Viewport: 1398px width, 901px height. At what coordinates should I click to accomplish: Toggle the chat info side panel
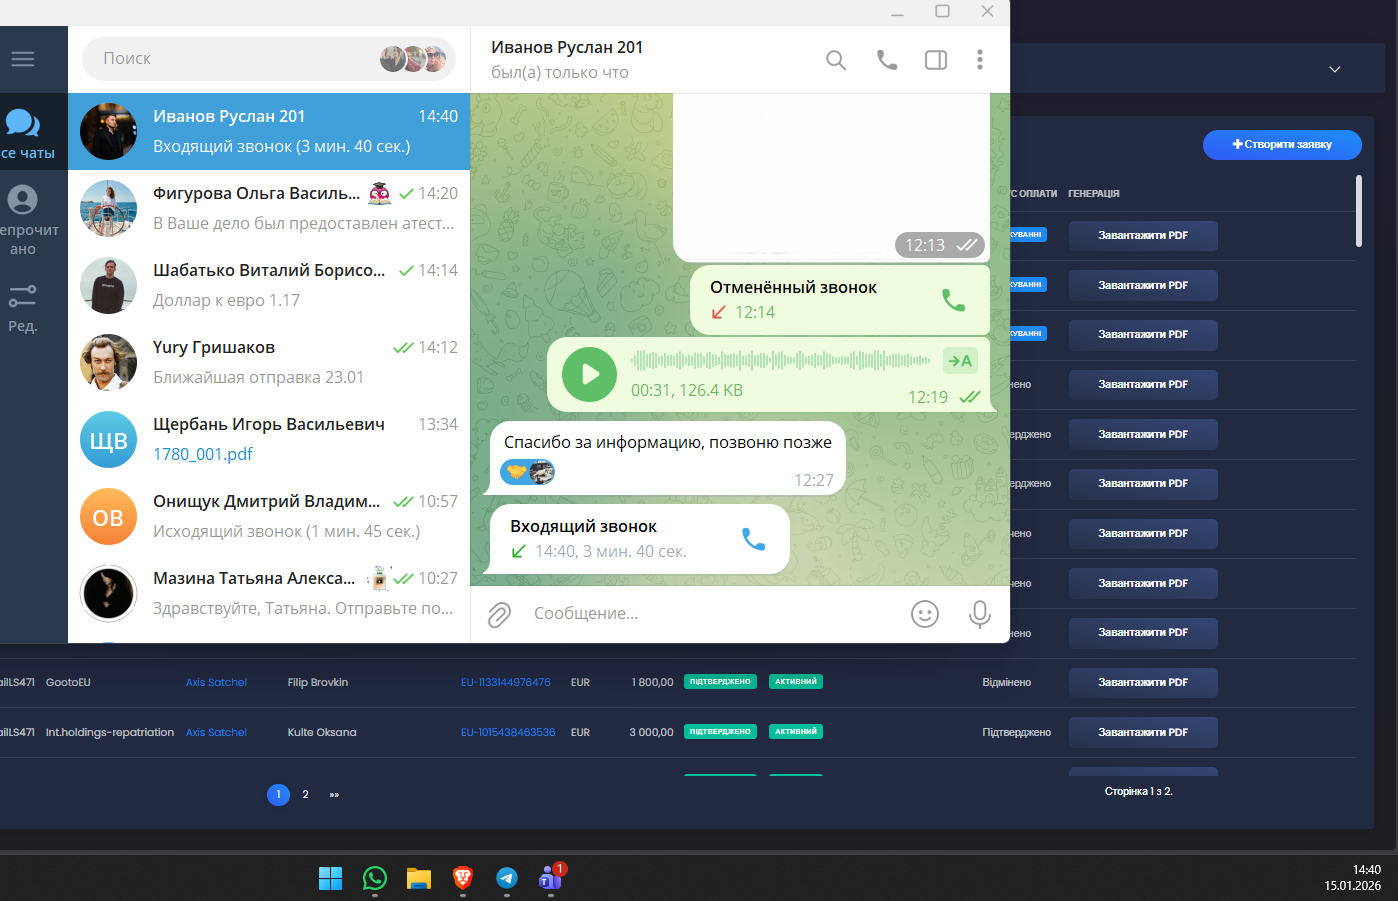(x=936, y=60)
